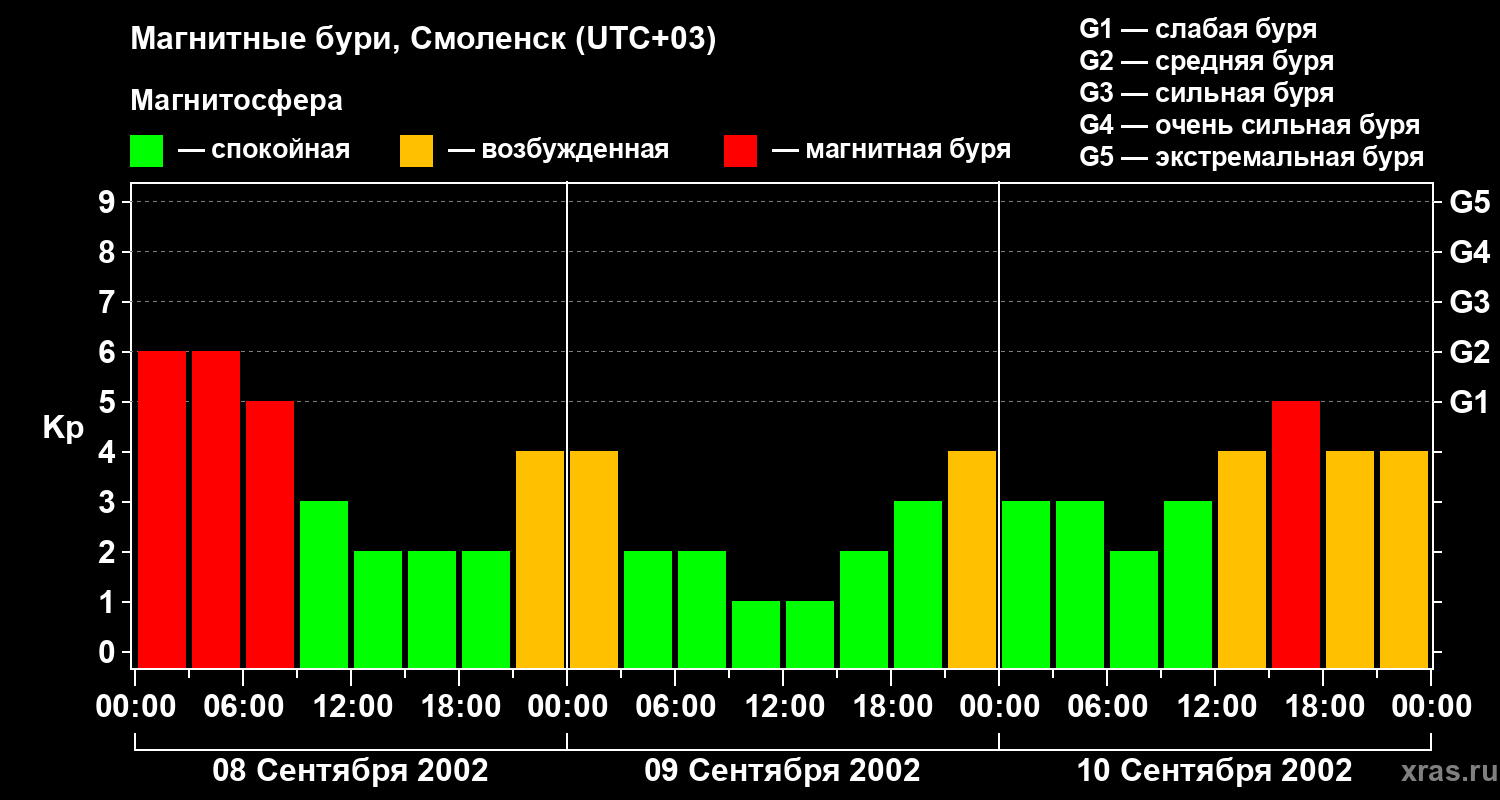
Task: Click the '18:00' time label of 09 Сентября
Action: (891, 707)
